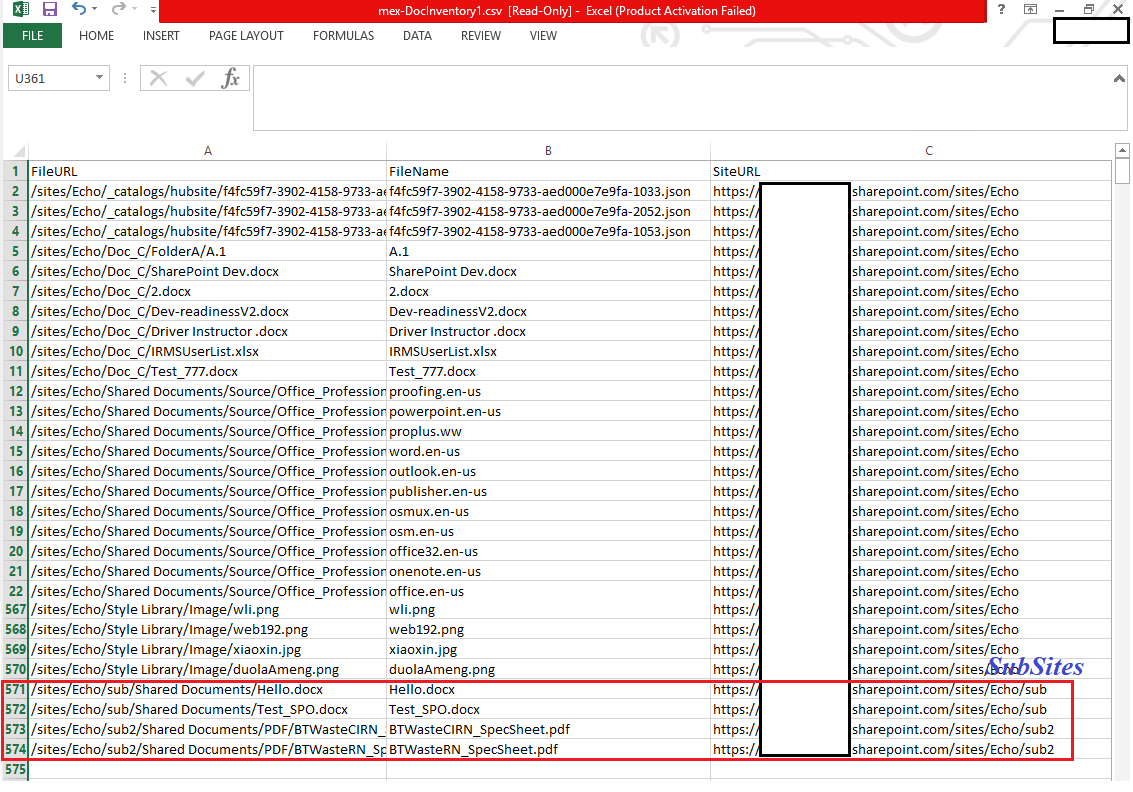
Task: Click the Insert Function fx icon
Action: coord(231,78)
